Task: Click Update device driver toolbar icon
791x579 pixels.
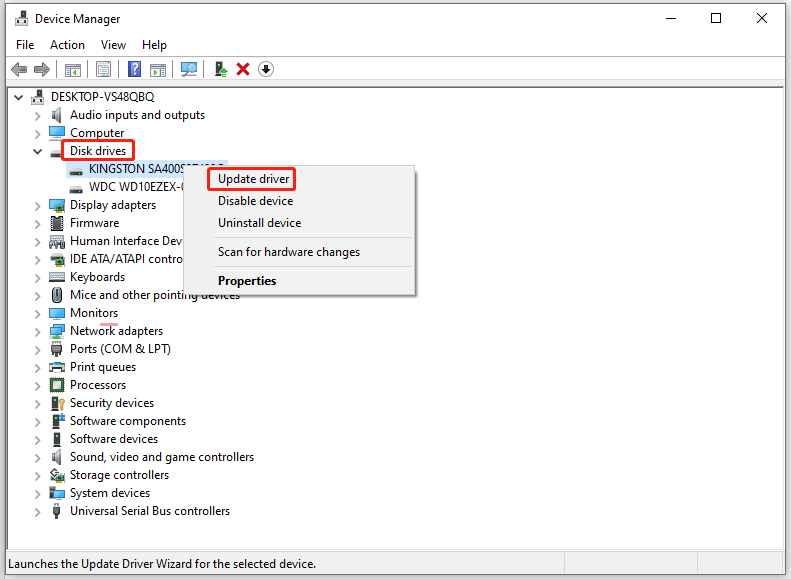Action: pyautogui.click(x=221, y=69)
